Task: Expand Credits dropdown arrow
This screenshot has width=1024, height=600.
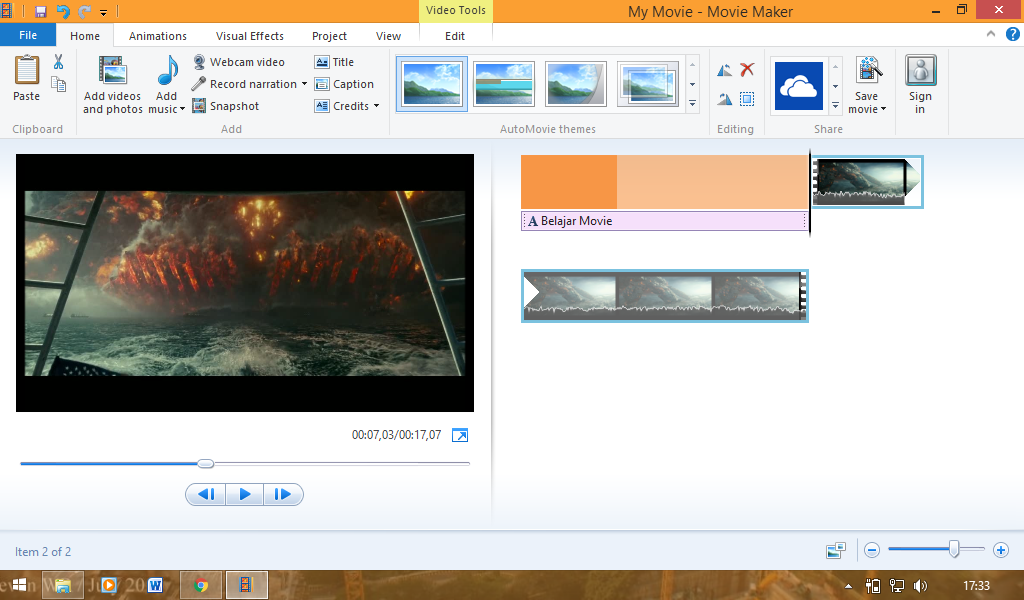Action: 376,106
